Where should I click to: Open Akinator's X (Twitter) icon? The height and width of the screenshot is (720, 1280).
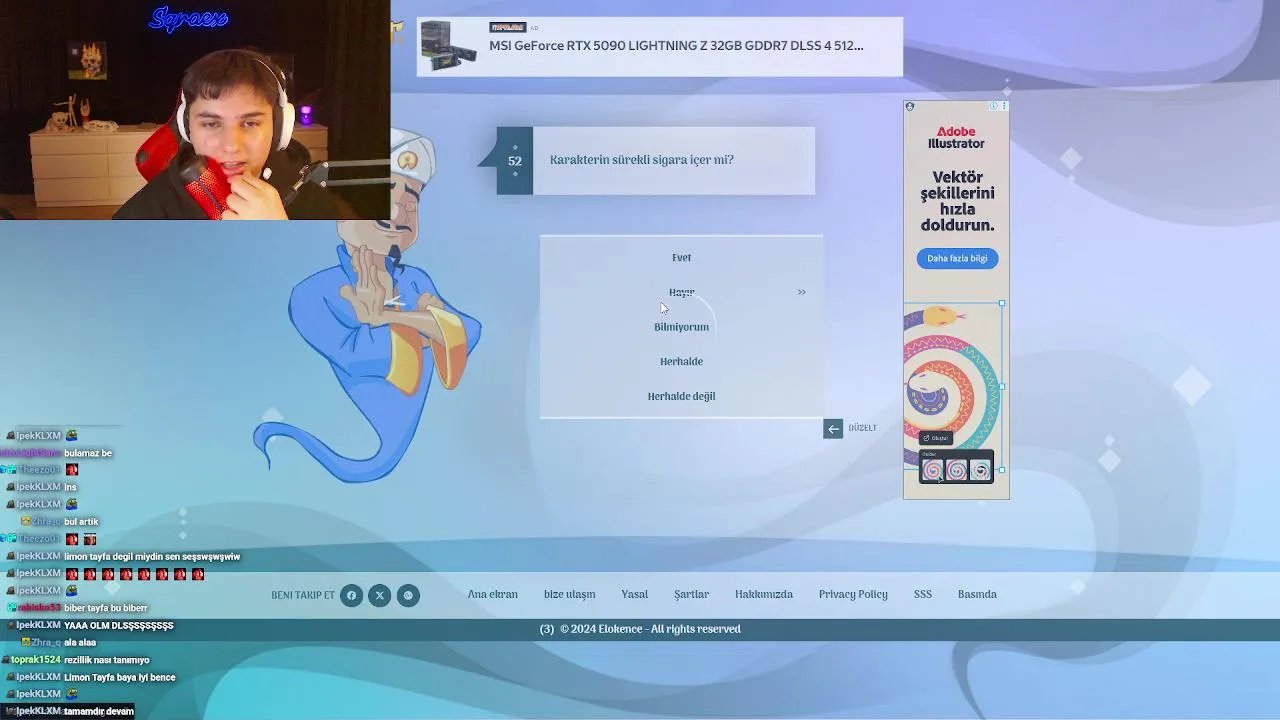[379, 595]
